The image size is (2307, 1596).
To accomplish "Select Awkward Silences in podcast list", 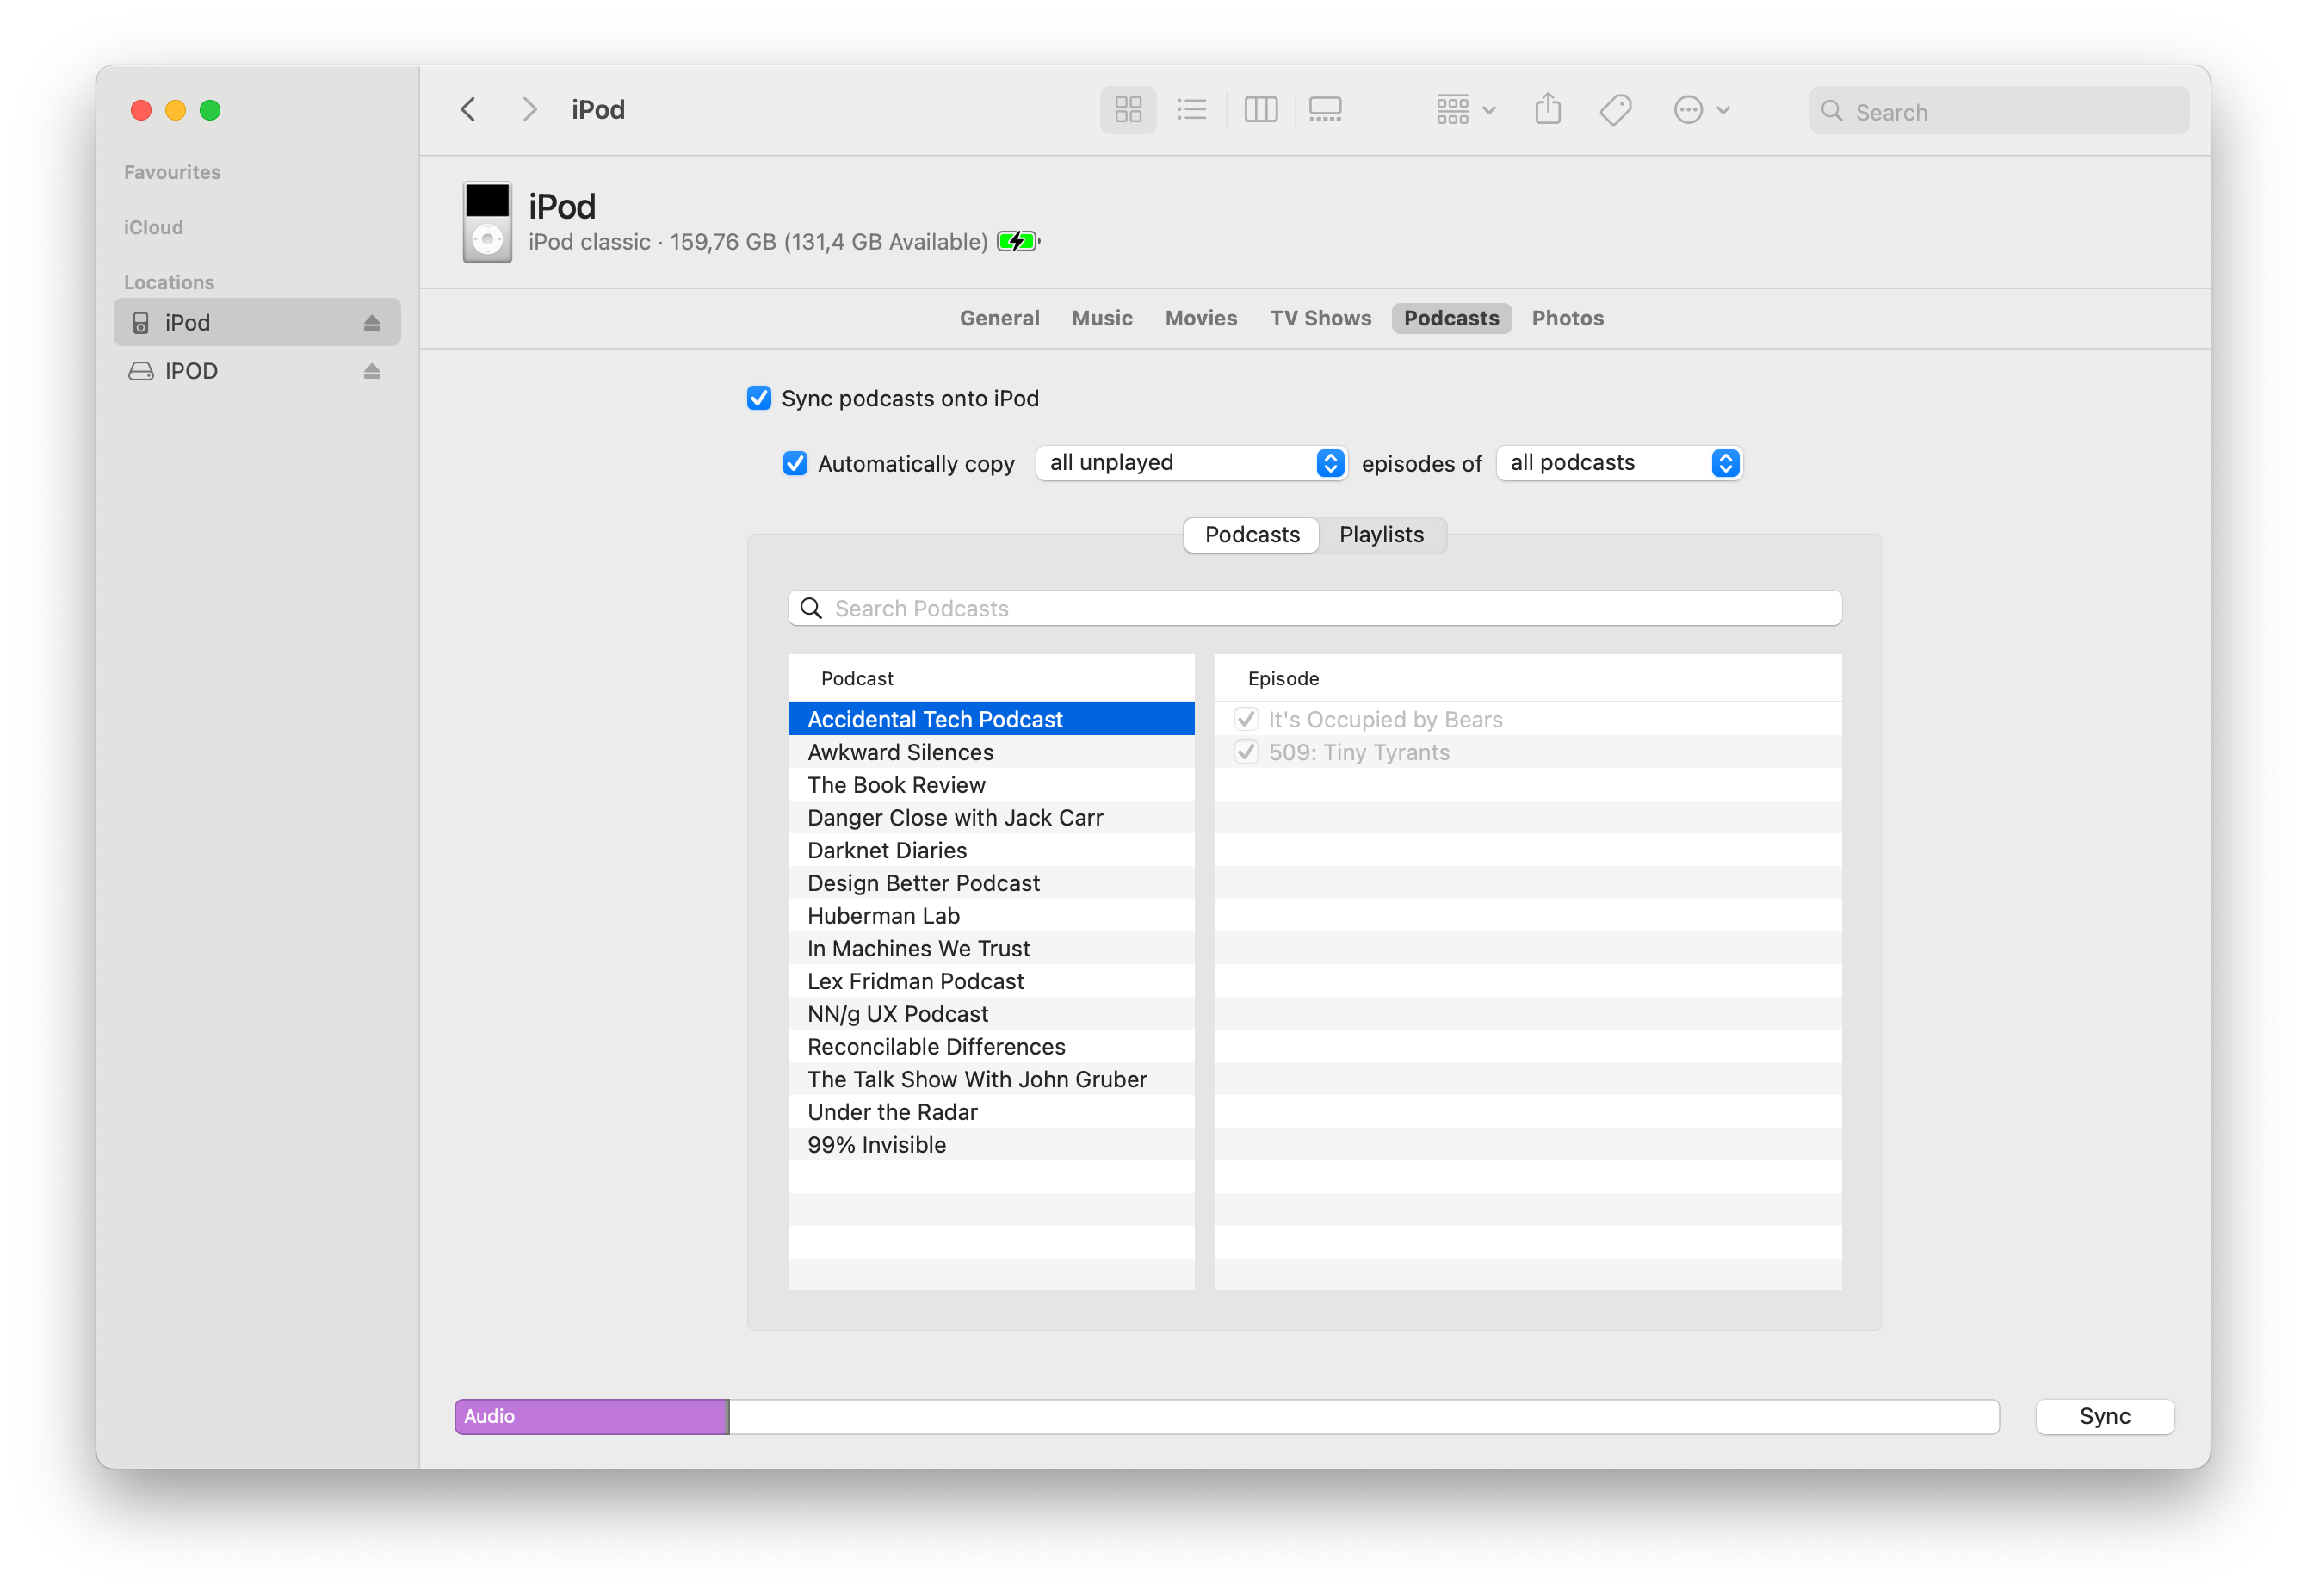I will point(991,752).
